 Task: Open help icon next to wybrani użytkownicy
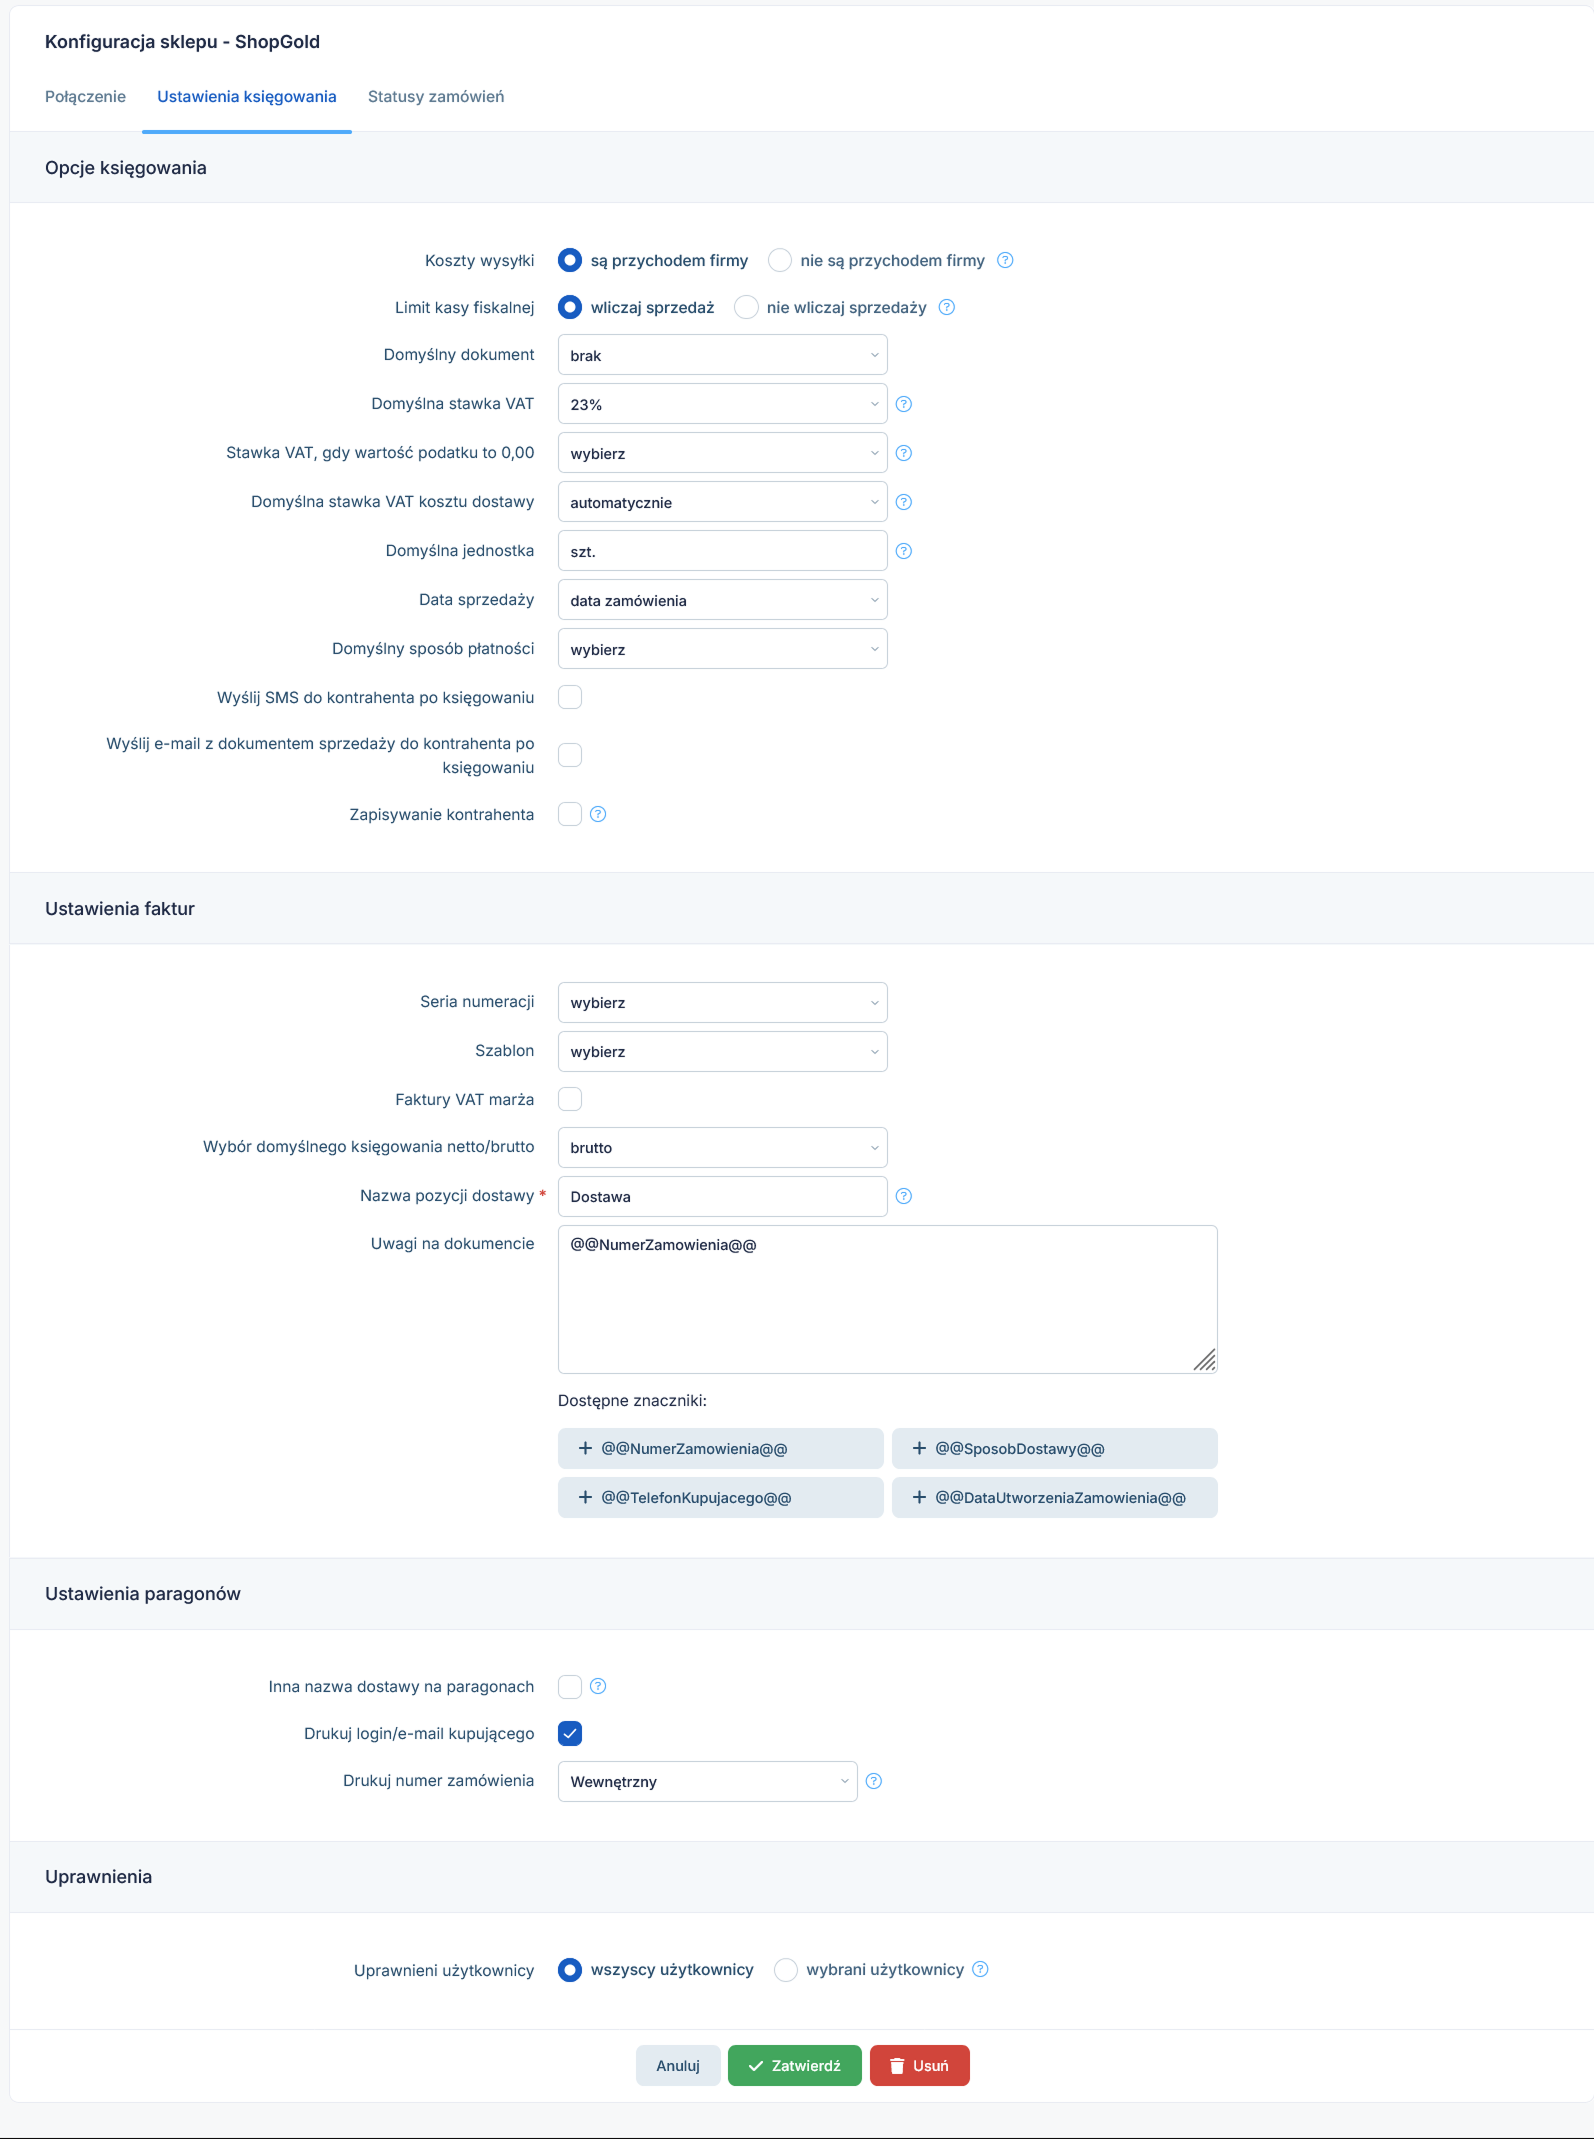tap(981, 1969)
